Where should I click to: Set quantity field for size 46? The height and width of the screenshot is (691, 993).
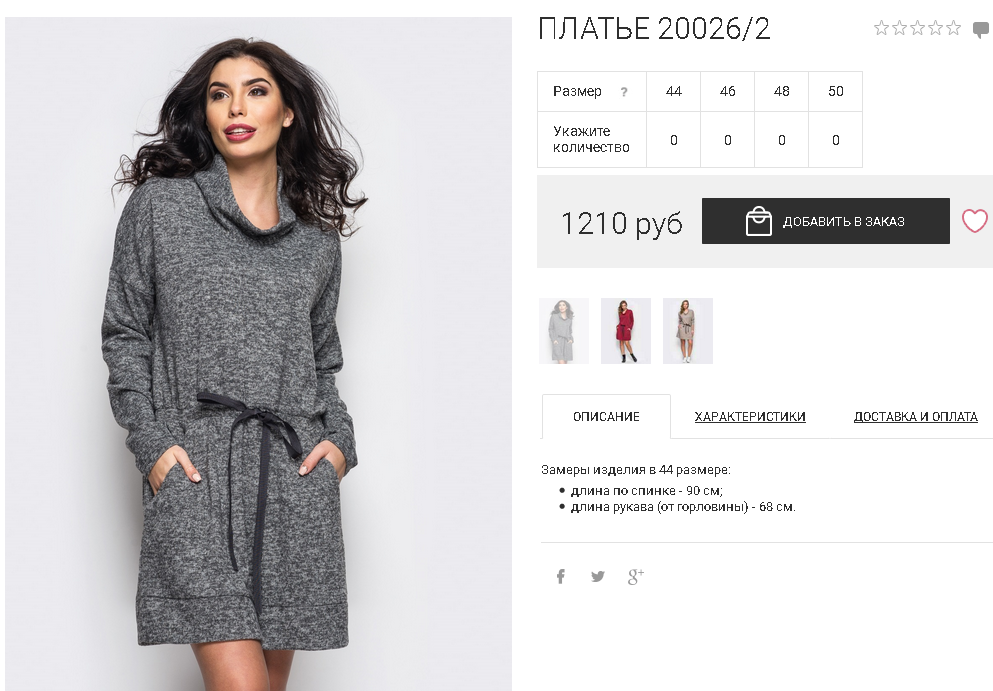coord(727,140)
